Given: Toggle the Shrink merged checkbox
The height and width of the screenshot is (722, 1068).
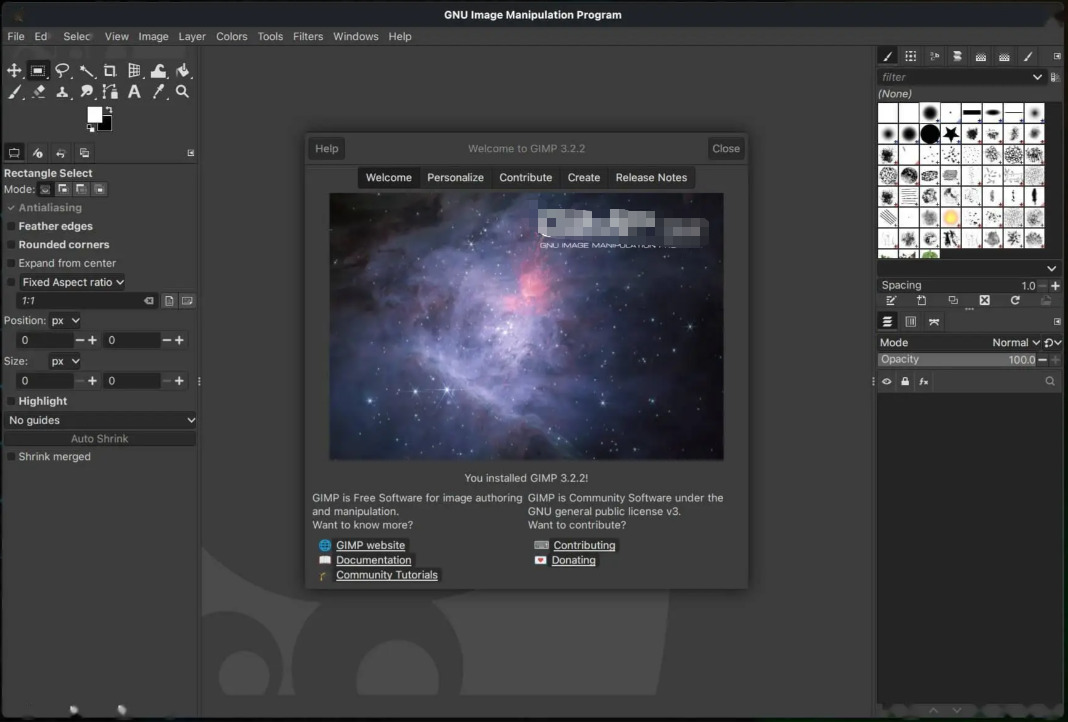Looking at the screenshot, I should click(x=11, y=456).
